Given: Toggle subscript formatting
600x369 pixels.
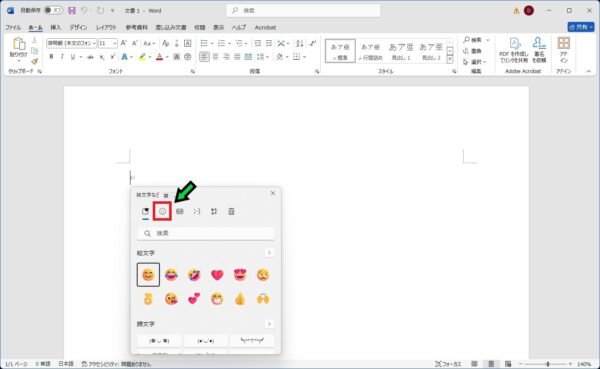Looking at the screenshot, I should pyautogui.click(x=102, y=57).
